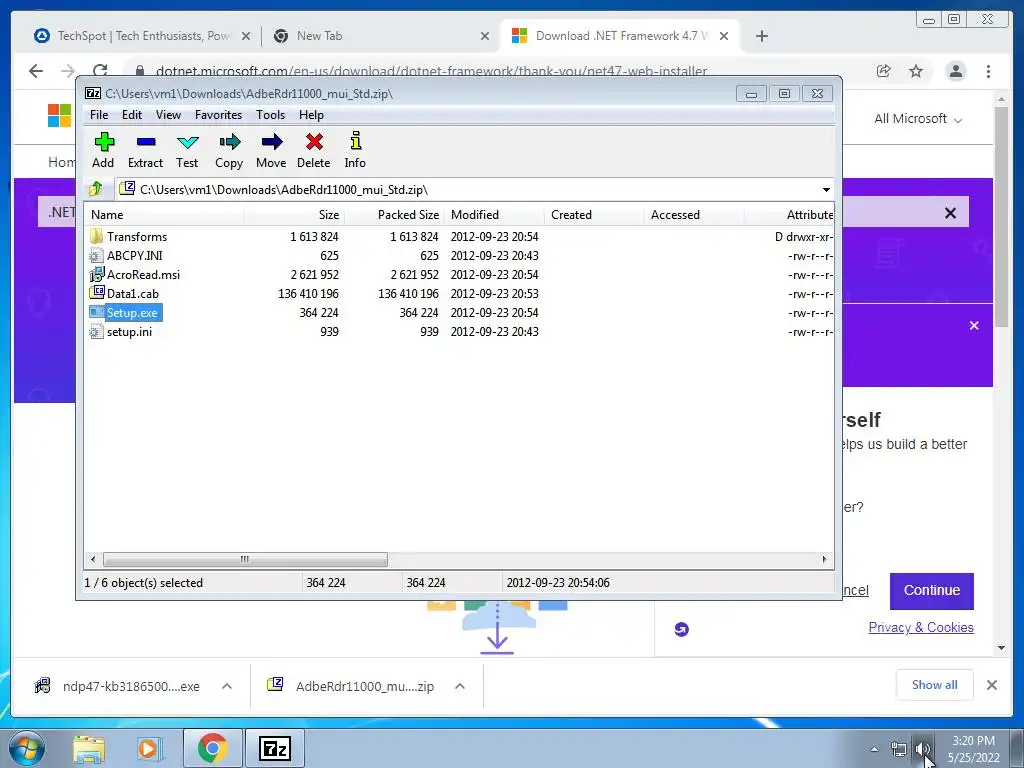Select the Copy toolbar icon
Image resolution: width=1024 pixels, height=768 pixels.
[x=229, y=150]
